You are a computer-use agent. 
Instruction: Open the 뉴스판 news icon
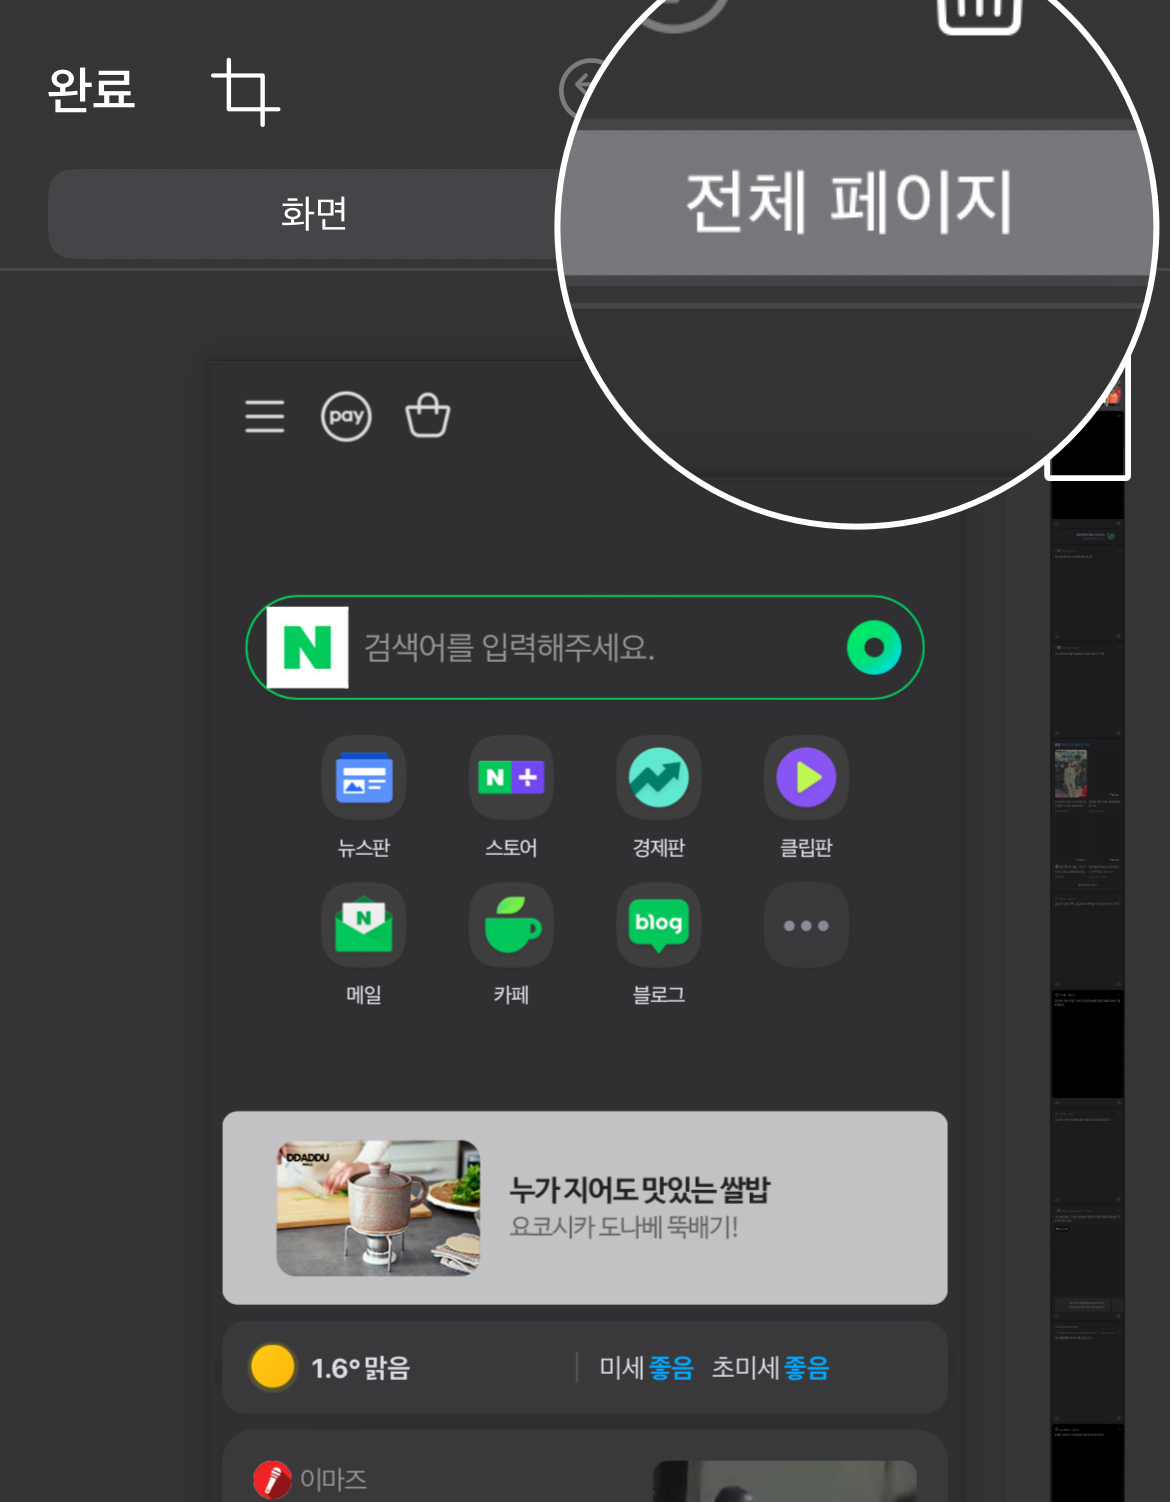tap(364, 778)
